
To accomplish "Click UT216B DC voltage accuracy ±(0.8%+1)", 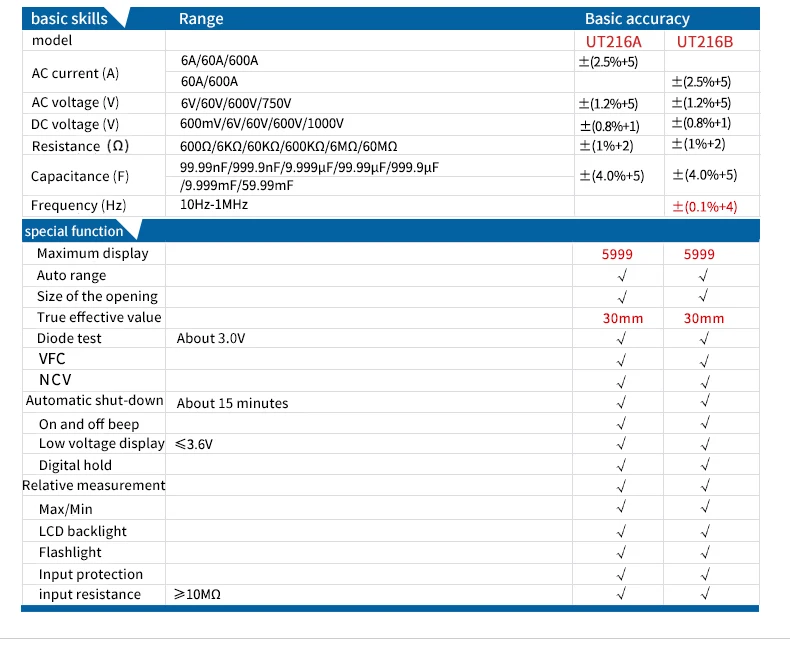I will point(701,123).
